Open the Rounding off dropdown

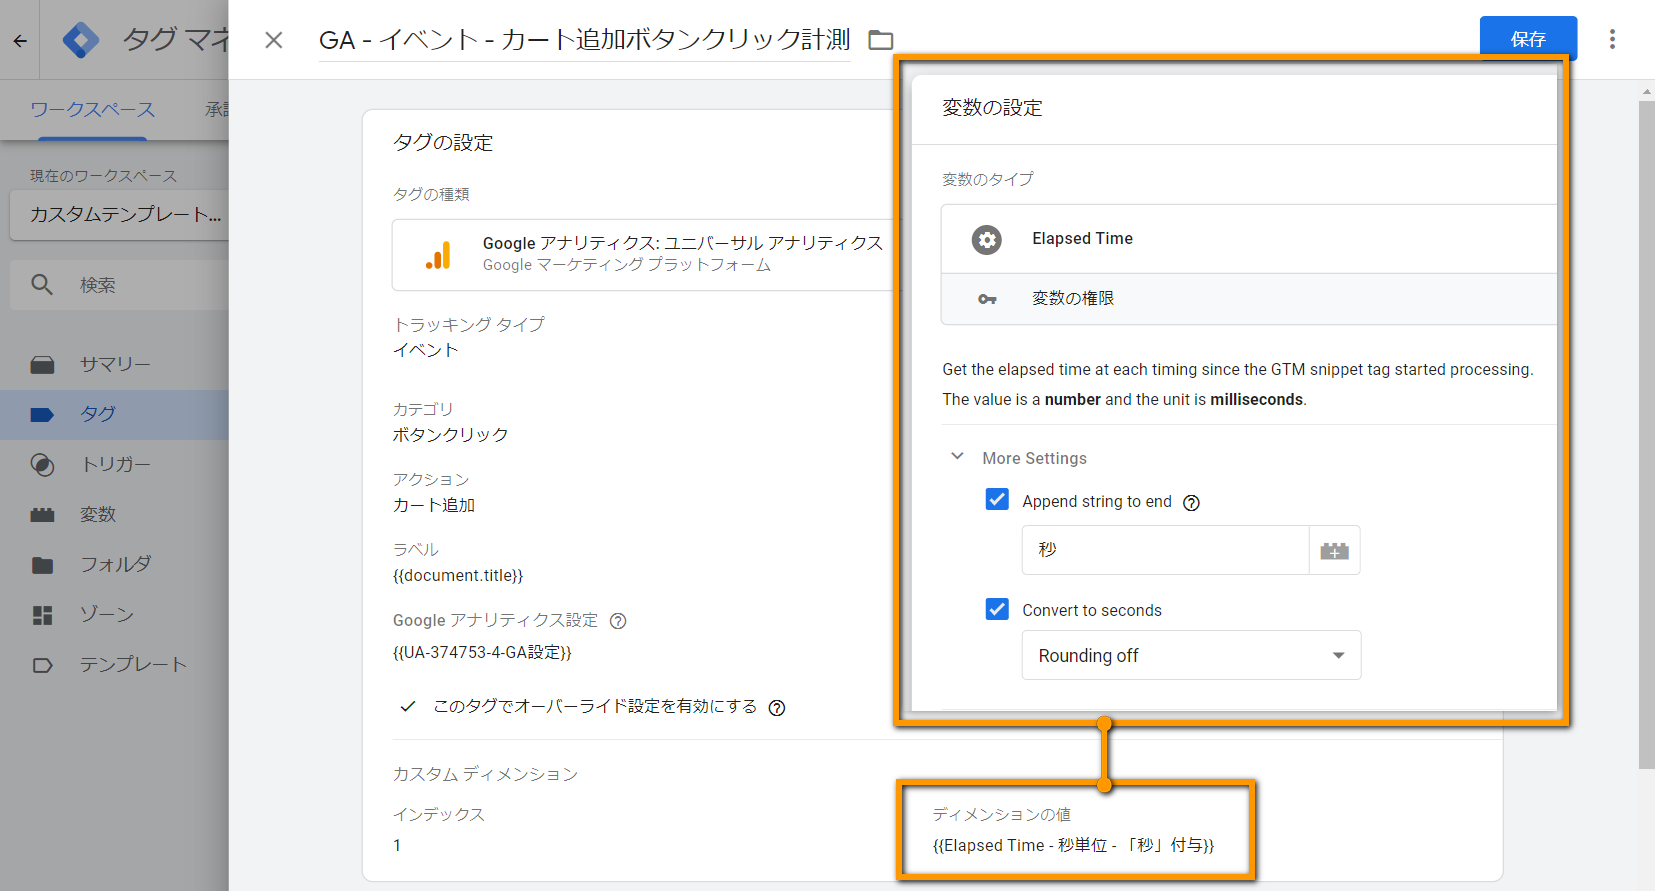1191,655
